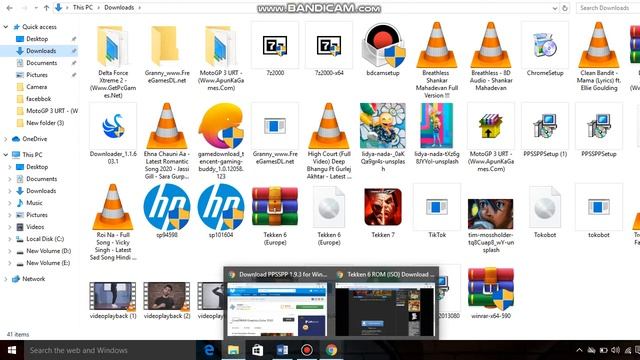This screenshot has width=640, height=360.
Task: Click the taskbar Search the web box
Action: (x=109, y=350)
